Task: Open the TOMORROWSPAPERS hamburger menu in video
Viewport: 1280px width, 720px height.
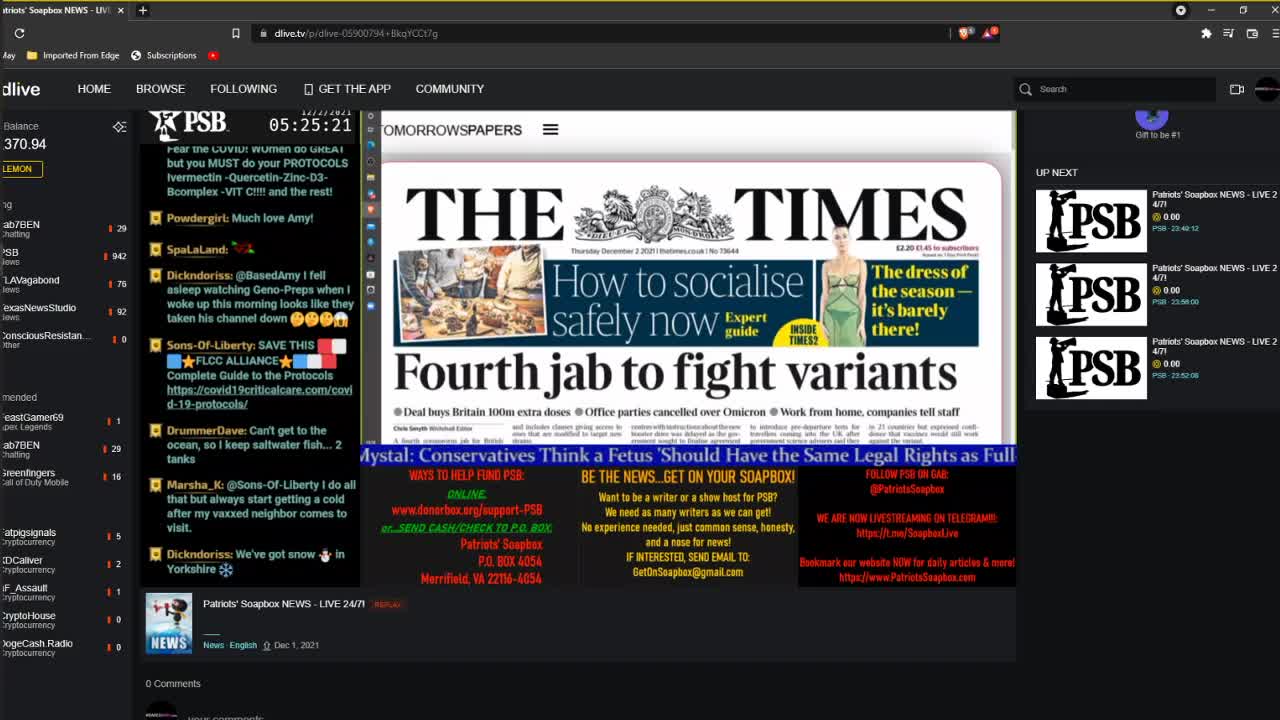Action: 550,129
